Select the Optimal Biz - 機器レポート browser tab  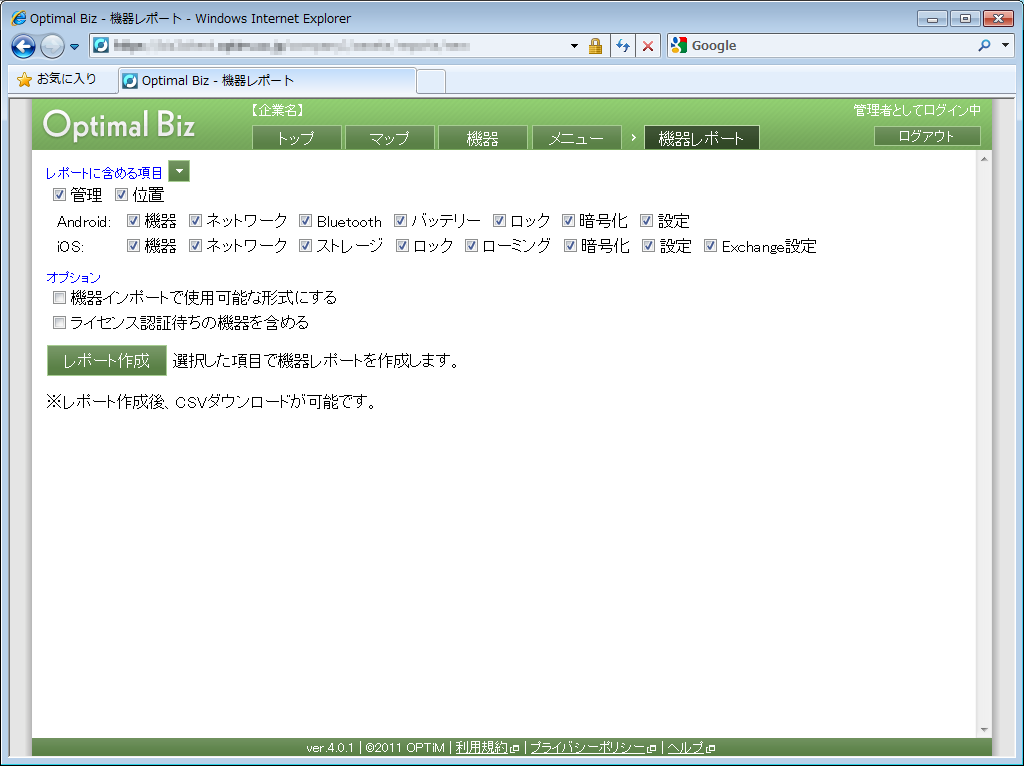point(267,80)
